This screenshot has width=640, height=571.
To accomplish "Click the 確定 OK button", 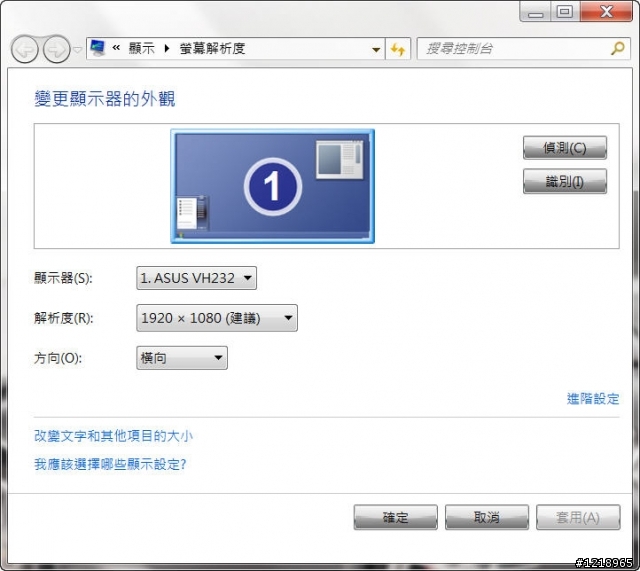I will click(x=396, y=517).
